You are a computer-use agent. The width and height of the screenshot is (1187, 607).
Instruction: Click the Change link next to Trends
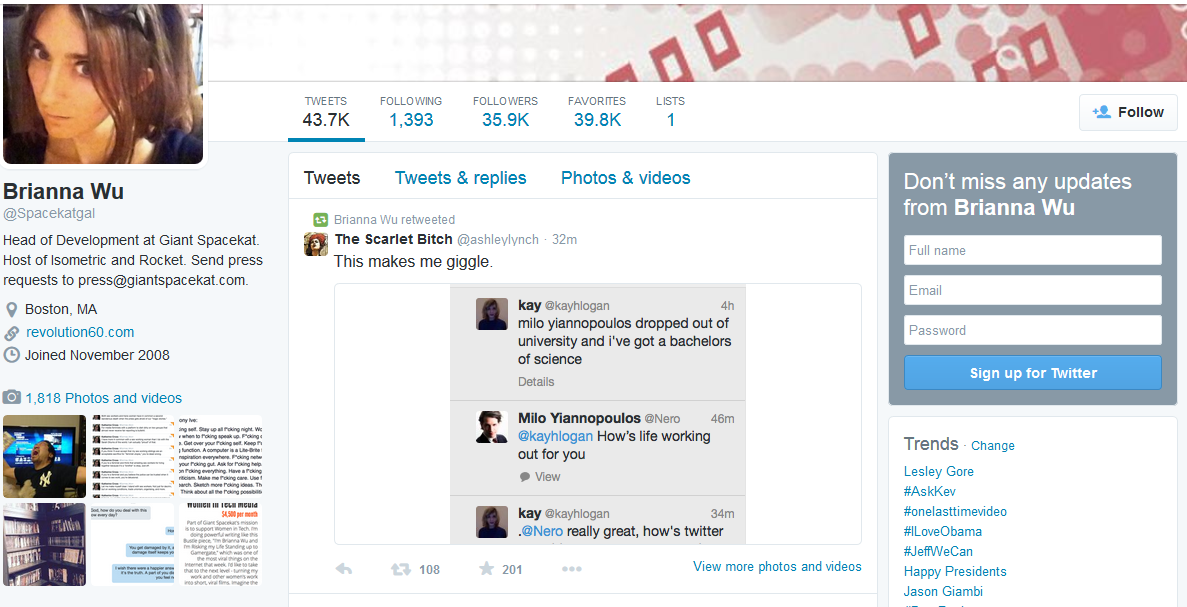point(992,446)
